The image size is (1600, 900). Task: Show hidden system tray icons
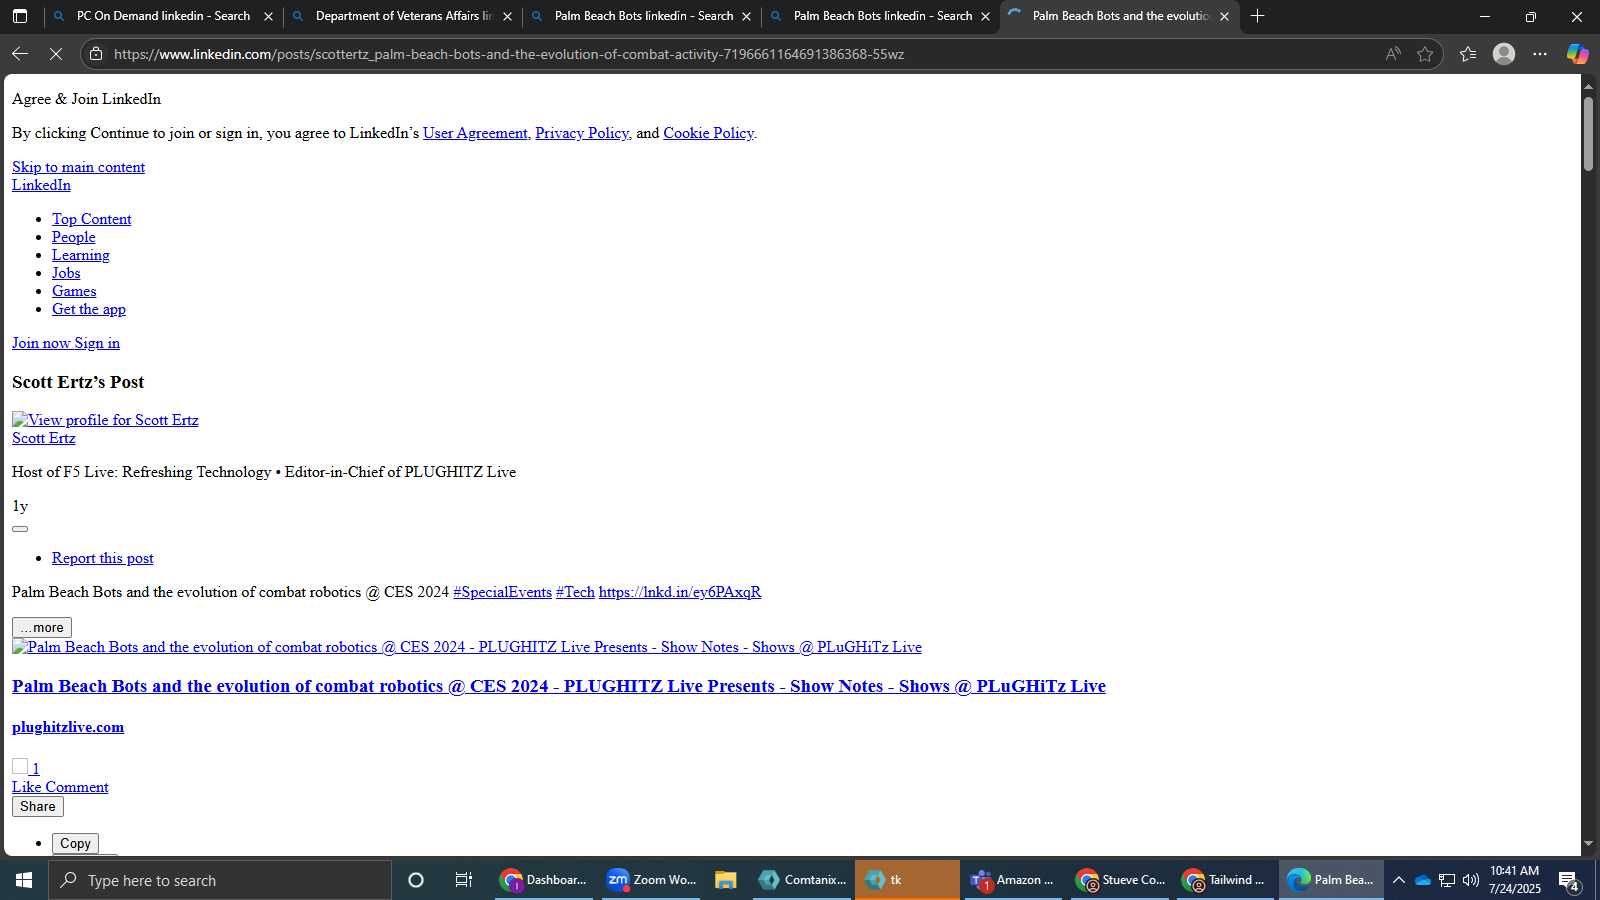click(x=1399, y=880)
